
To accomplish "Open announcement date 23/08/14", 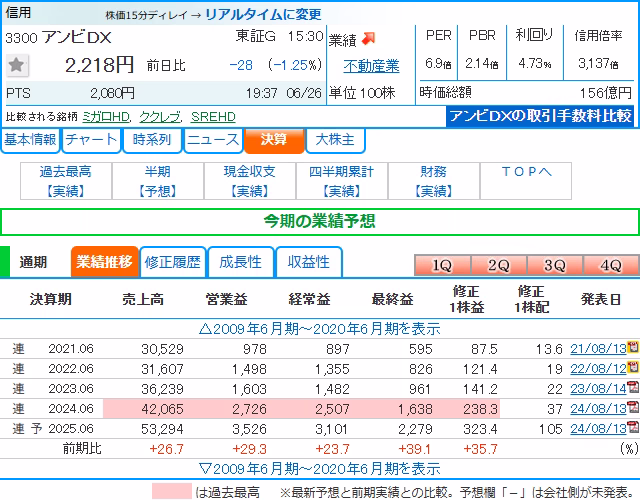I will 598,389.
